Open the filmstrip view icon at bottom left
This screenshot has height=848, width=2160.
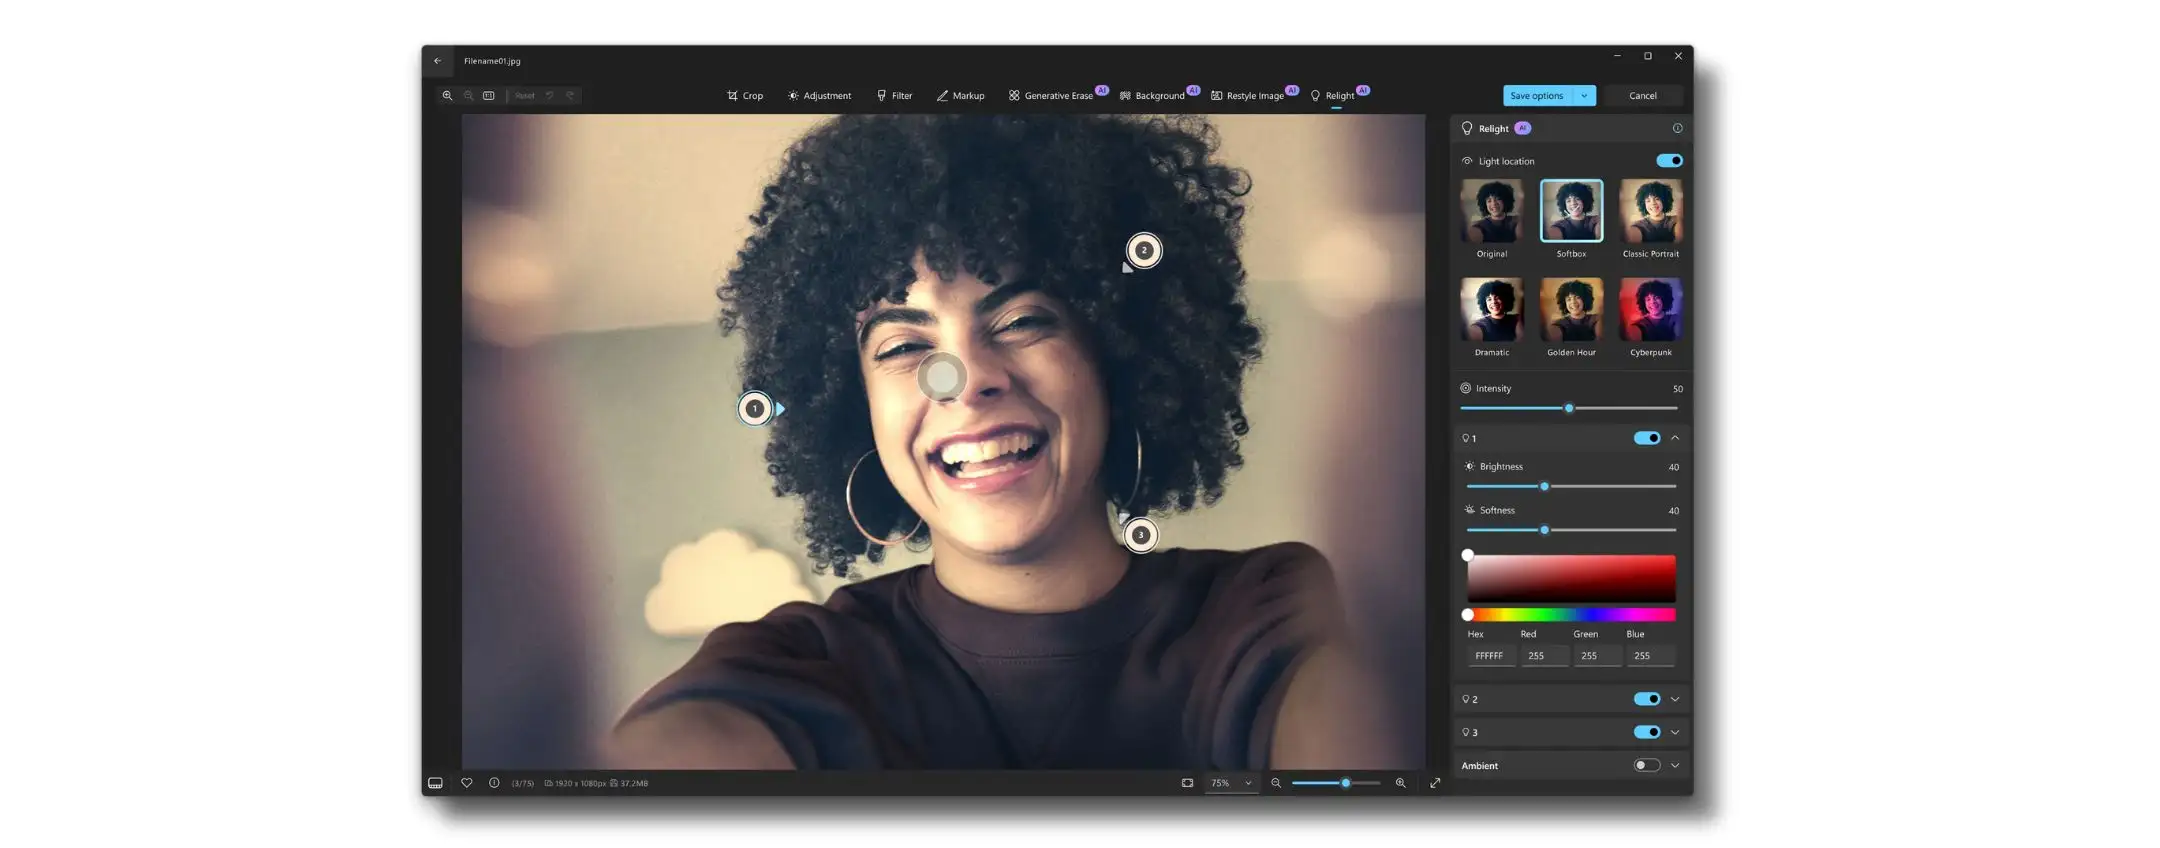(435, 783)
